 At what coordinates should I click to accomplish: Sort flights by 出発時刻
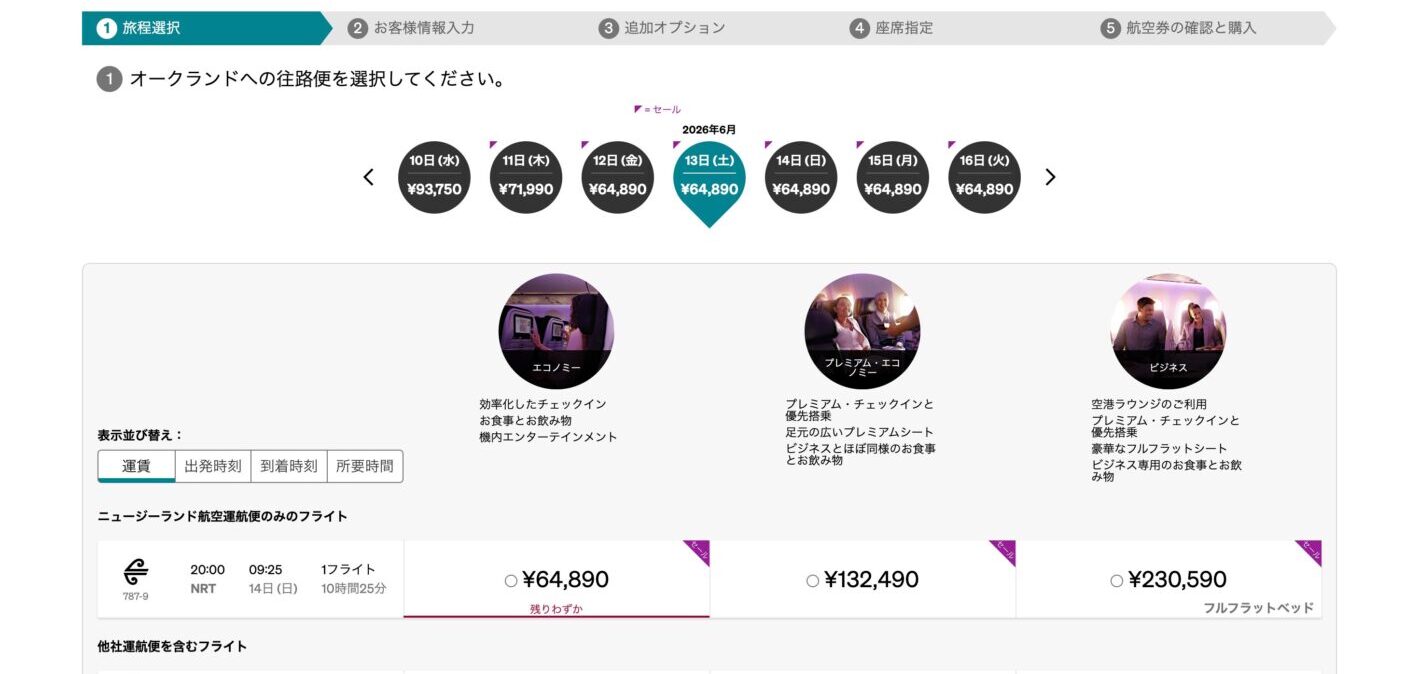212,466
